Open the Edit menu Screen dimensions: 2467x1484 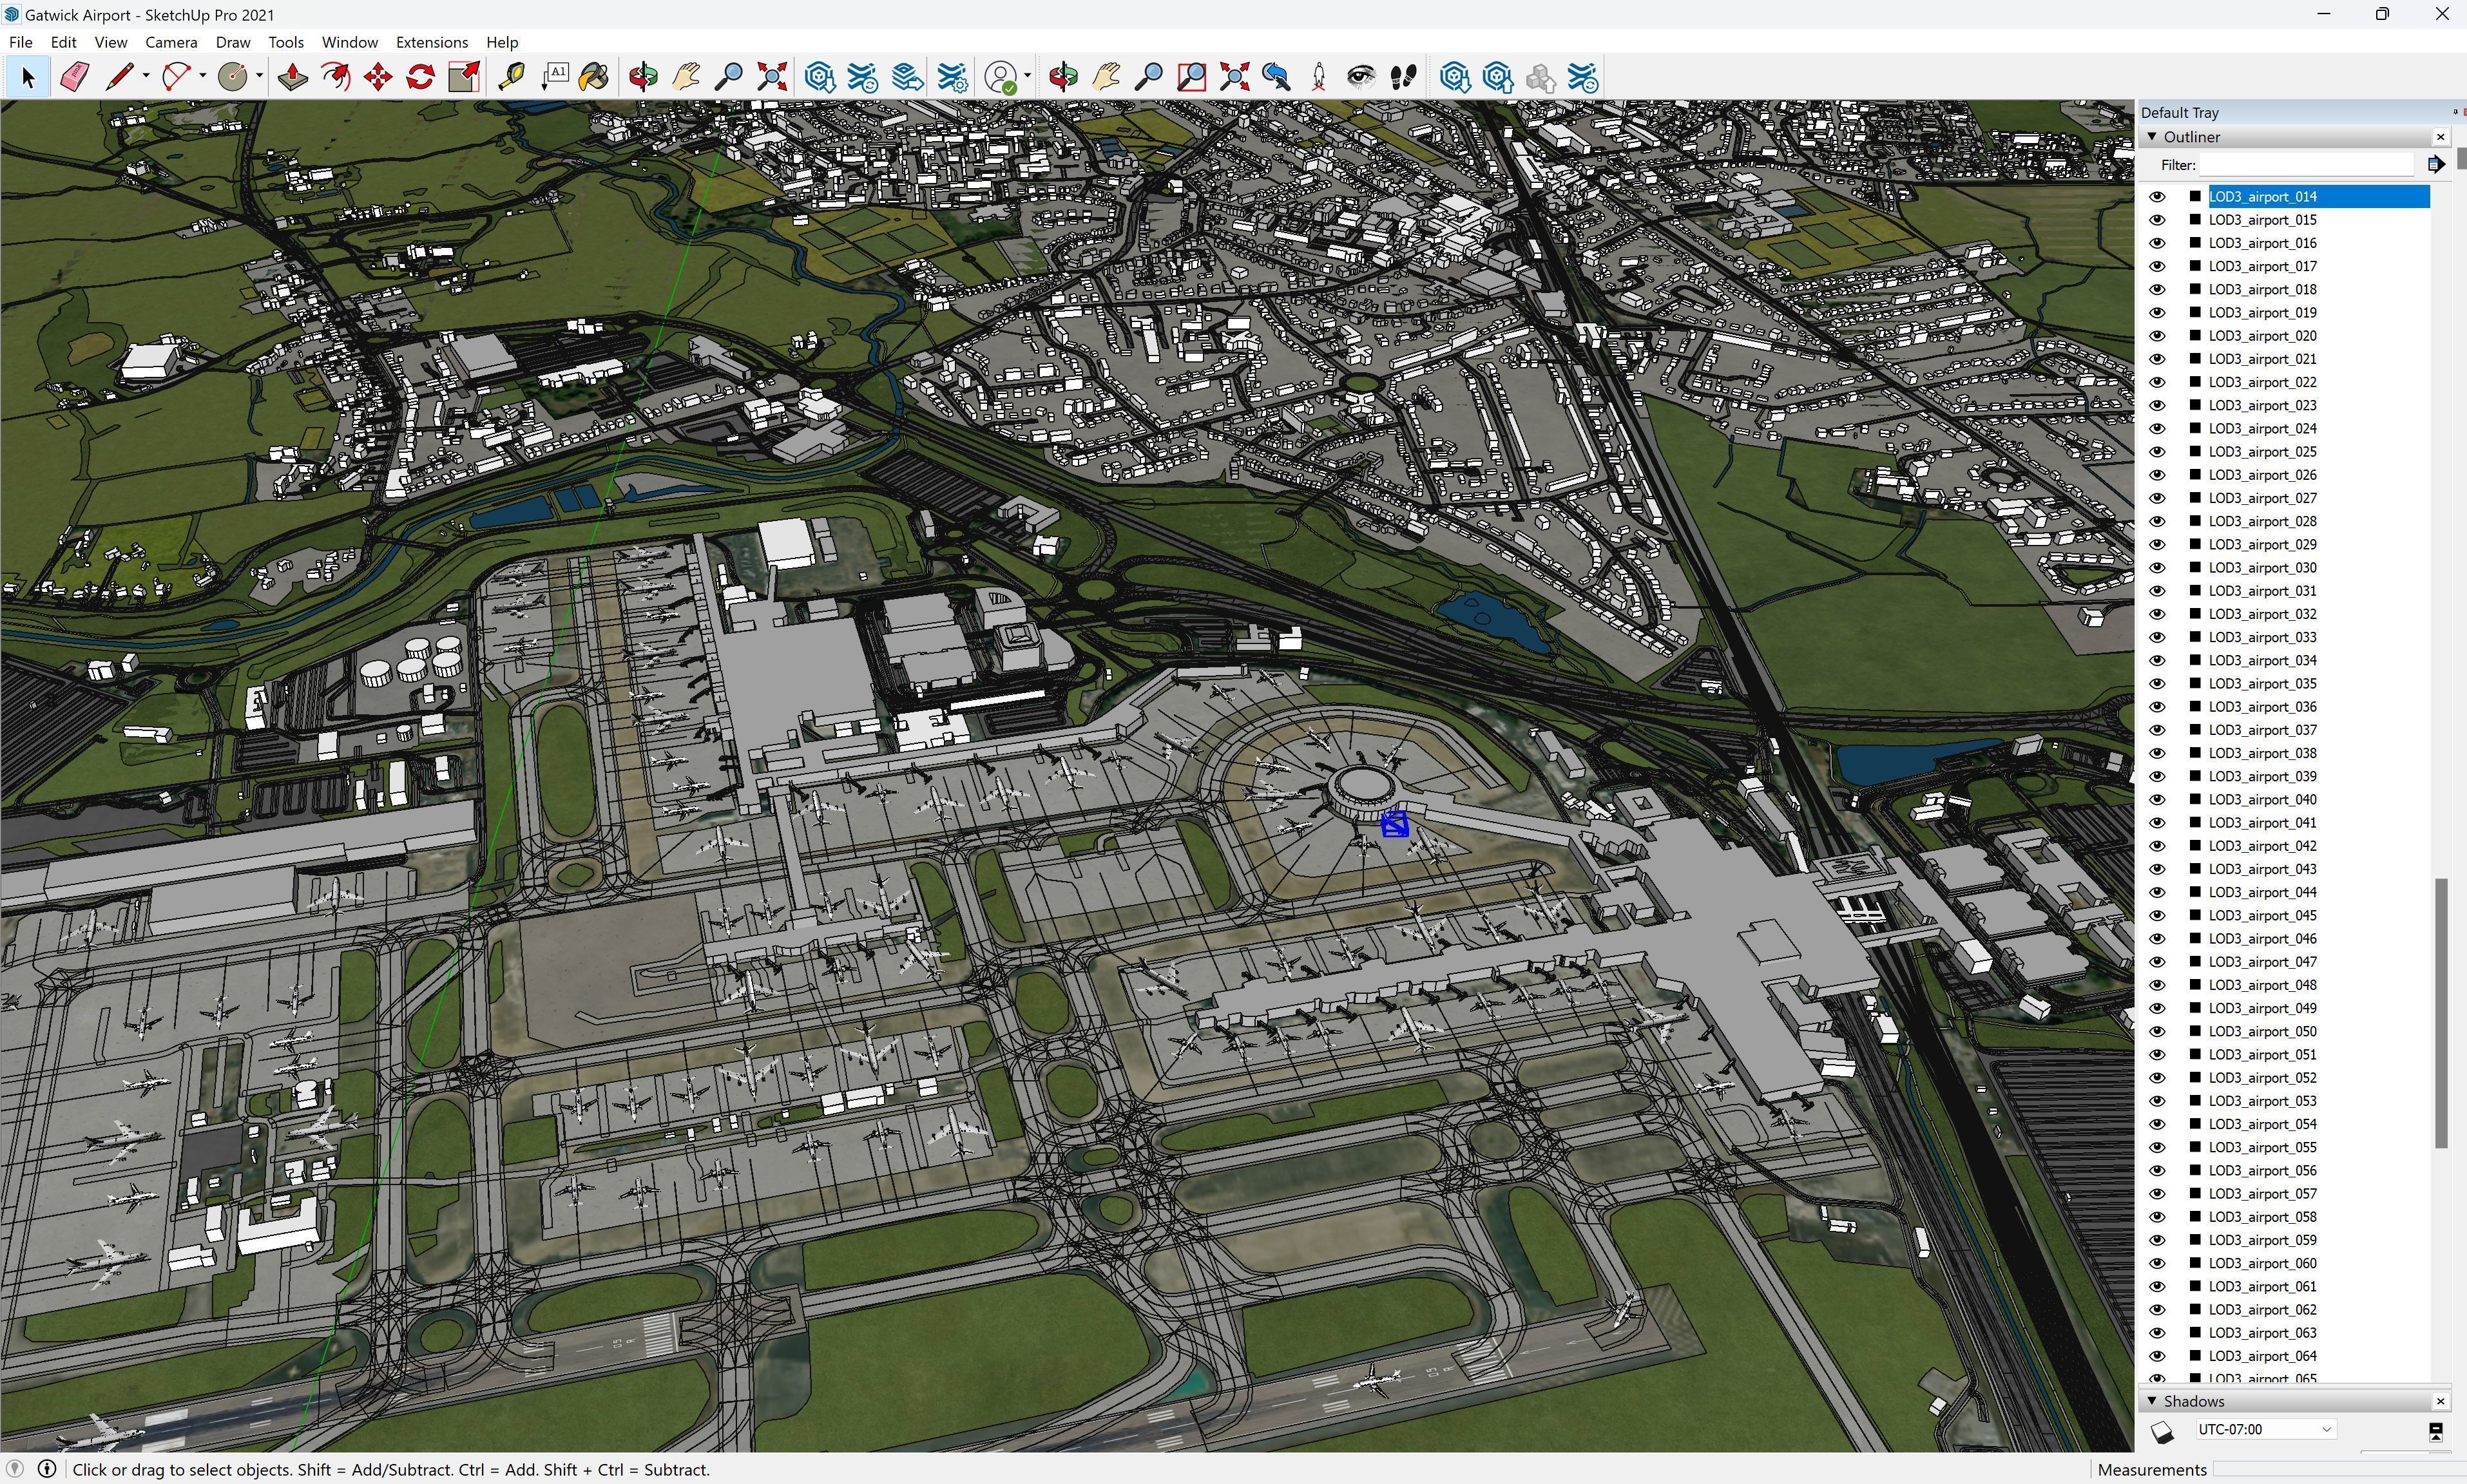(x=63, y=42)
